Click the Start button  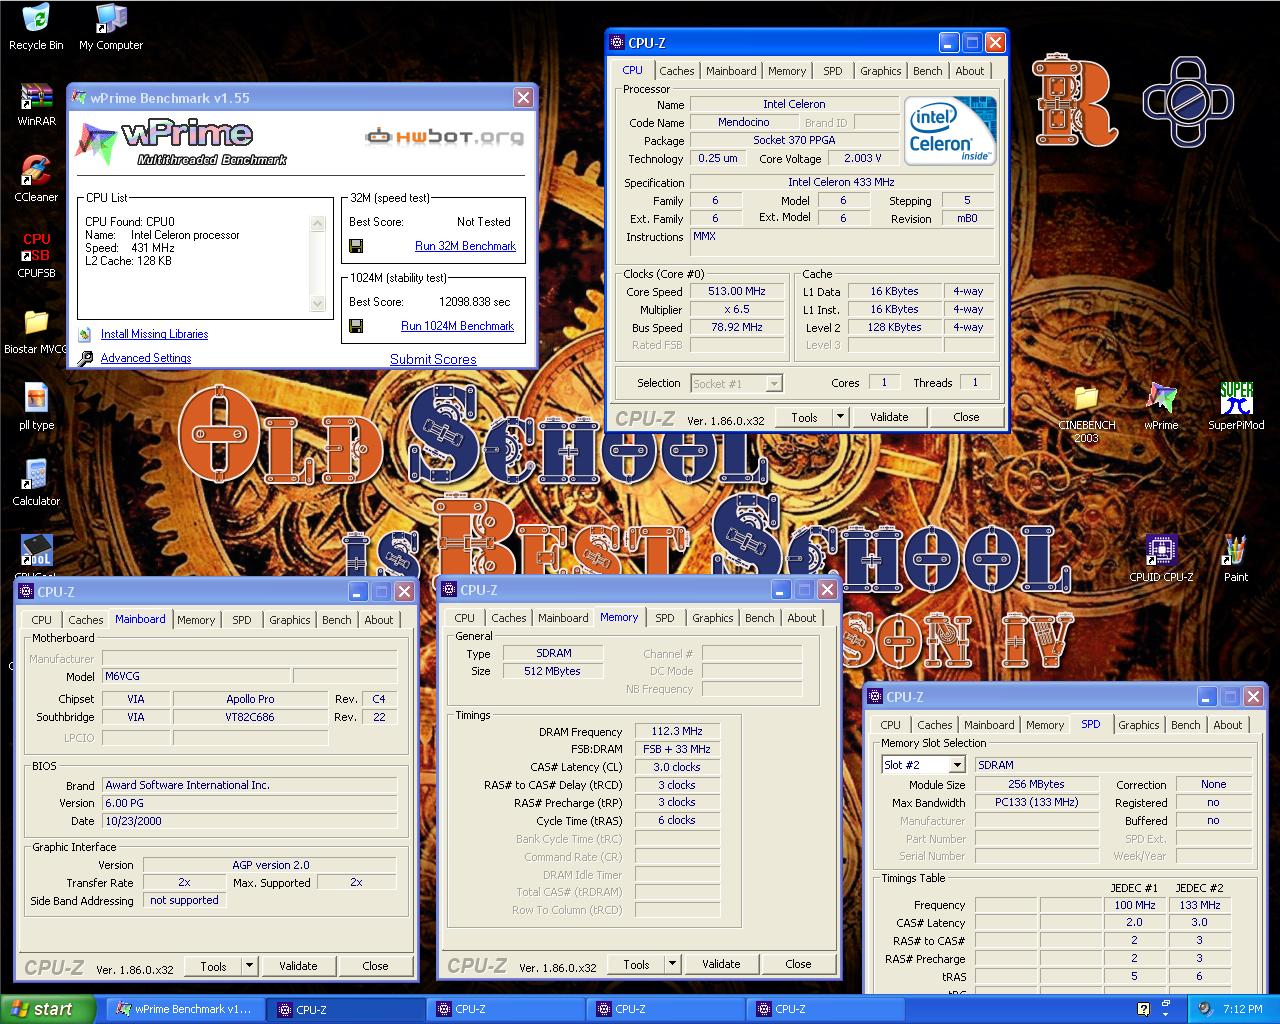(x=47, y=1009)
